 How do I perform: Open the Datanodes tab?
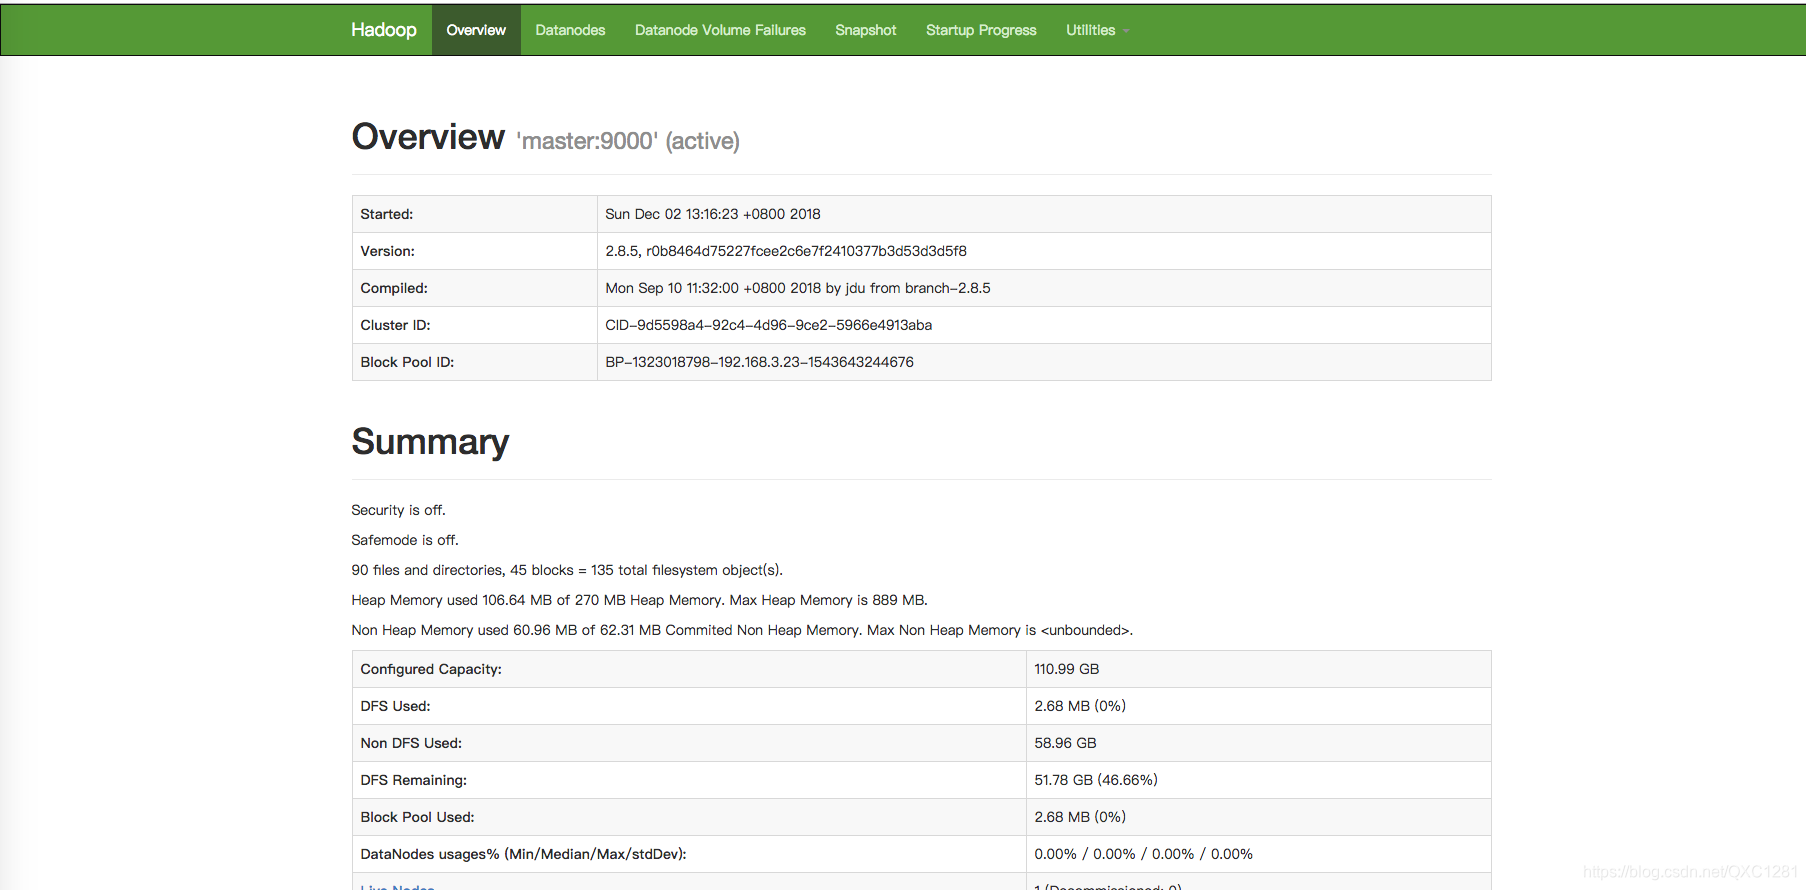coord(570,30)
